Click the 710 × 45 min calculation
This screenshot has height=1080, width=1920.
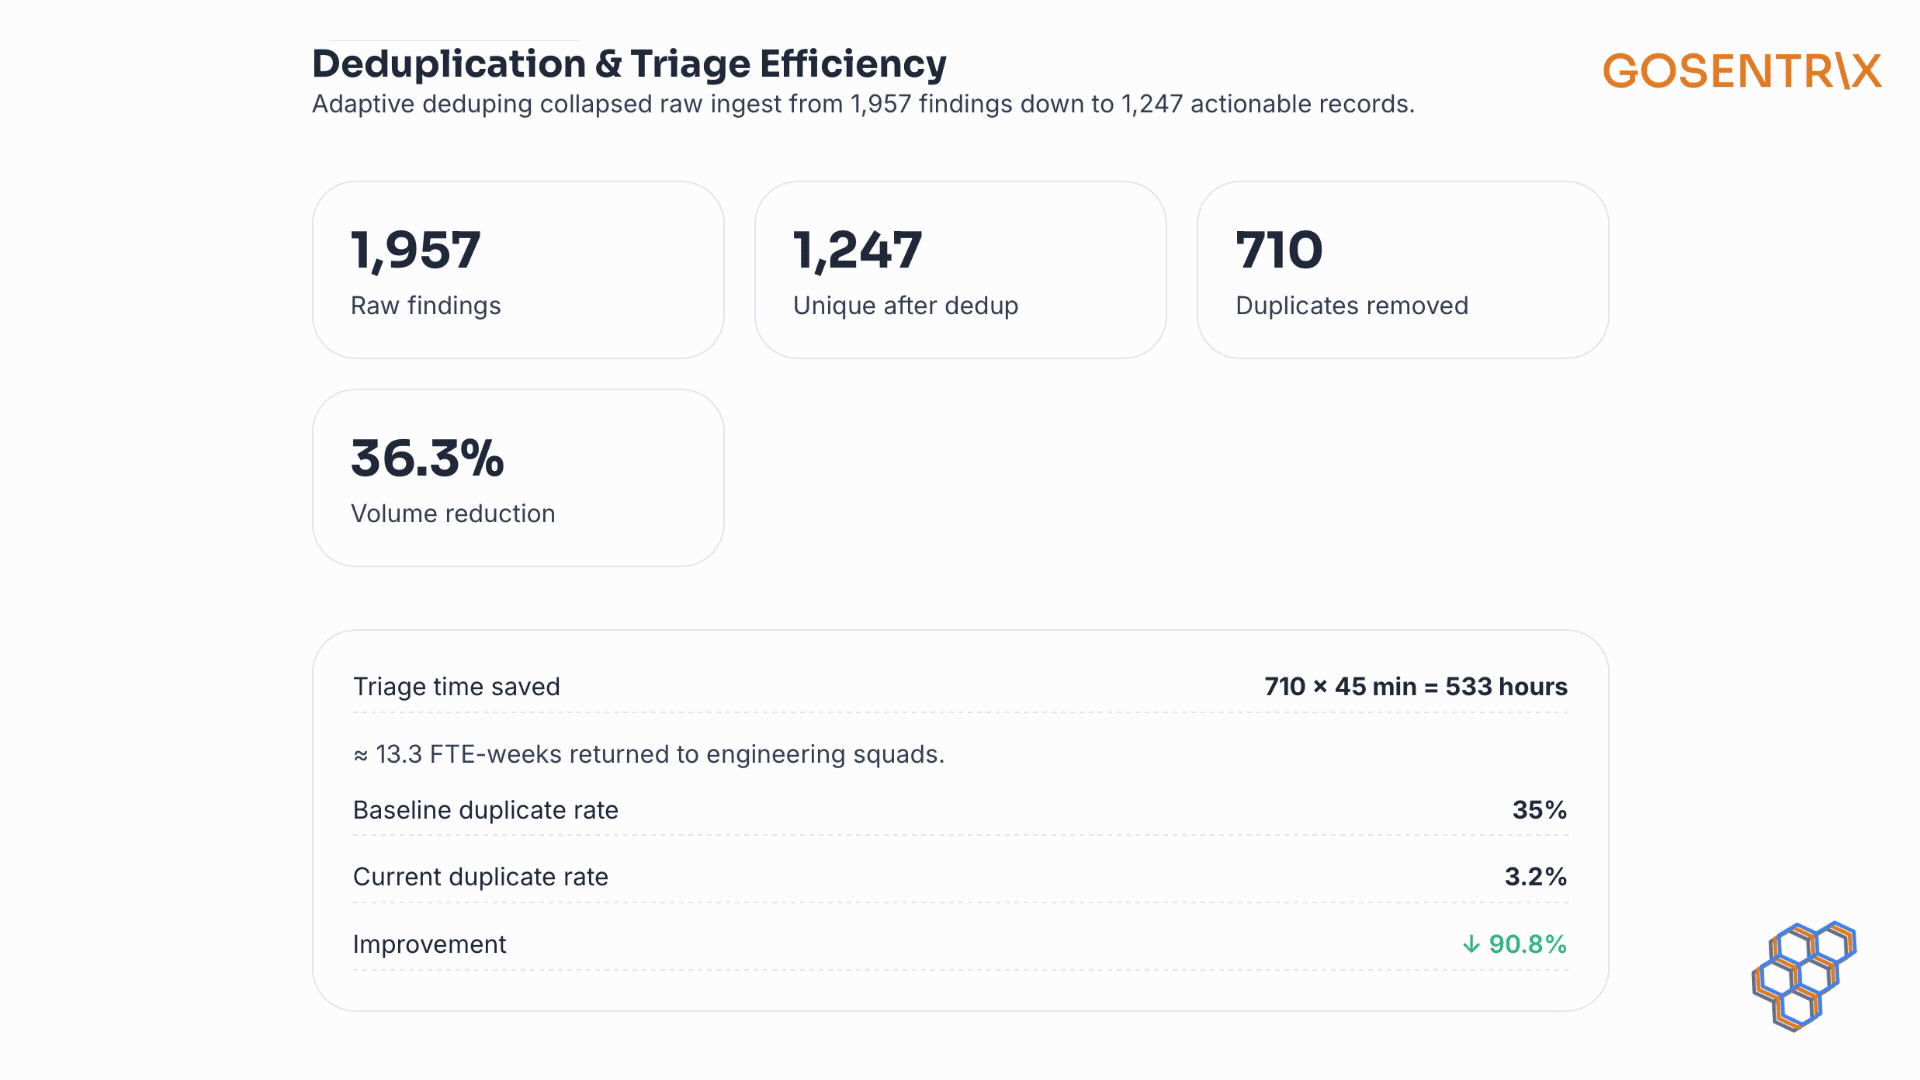pyautogui.click(x=1415, y=687)
